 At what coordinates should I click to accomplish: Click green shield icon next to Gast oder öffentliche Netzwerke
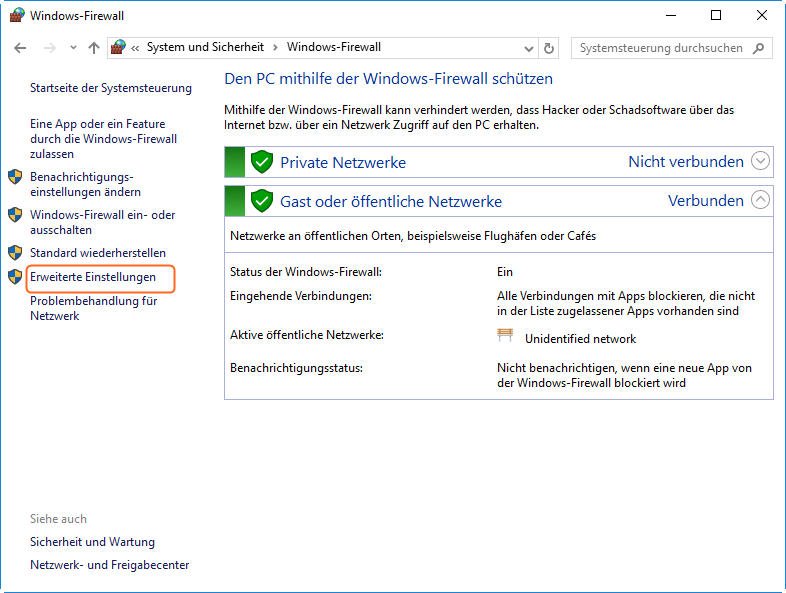pyautogui.click(x=262, y=201)
